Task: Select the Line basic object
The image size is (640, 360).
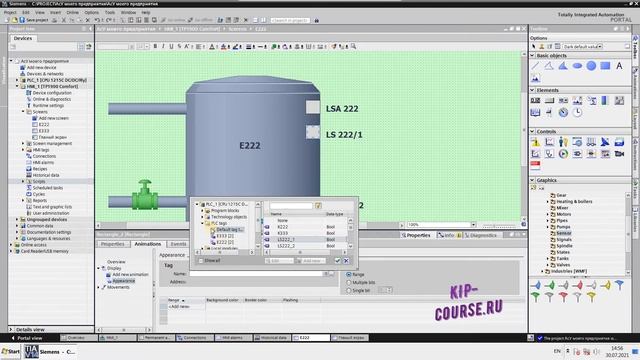Action: tap(535, 66)
